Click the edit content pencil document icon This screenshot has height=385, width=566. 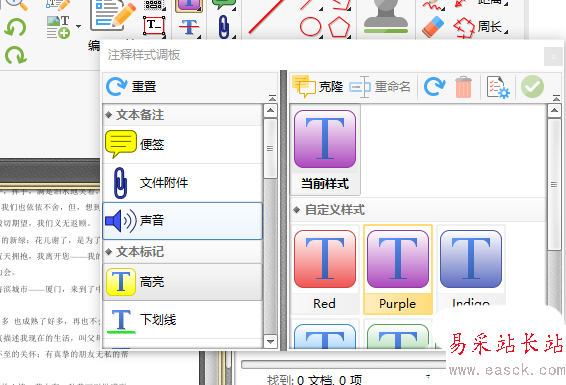[x=113, y=16]
